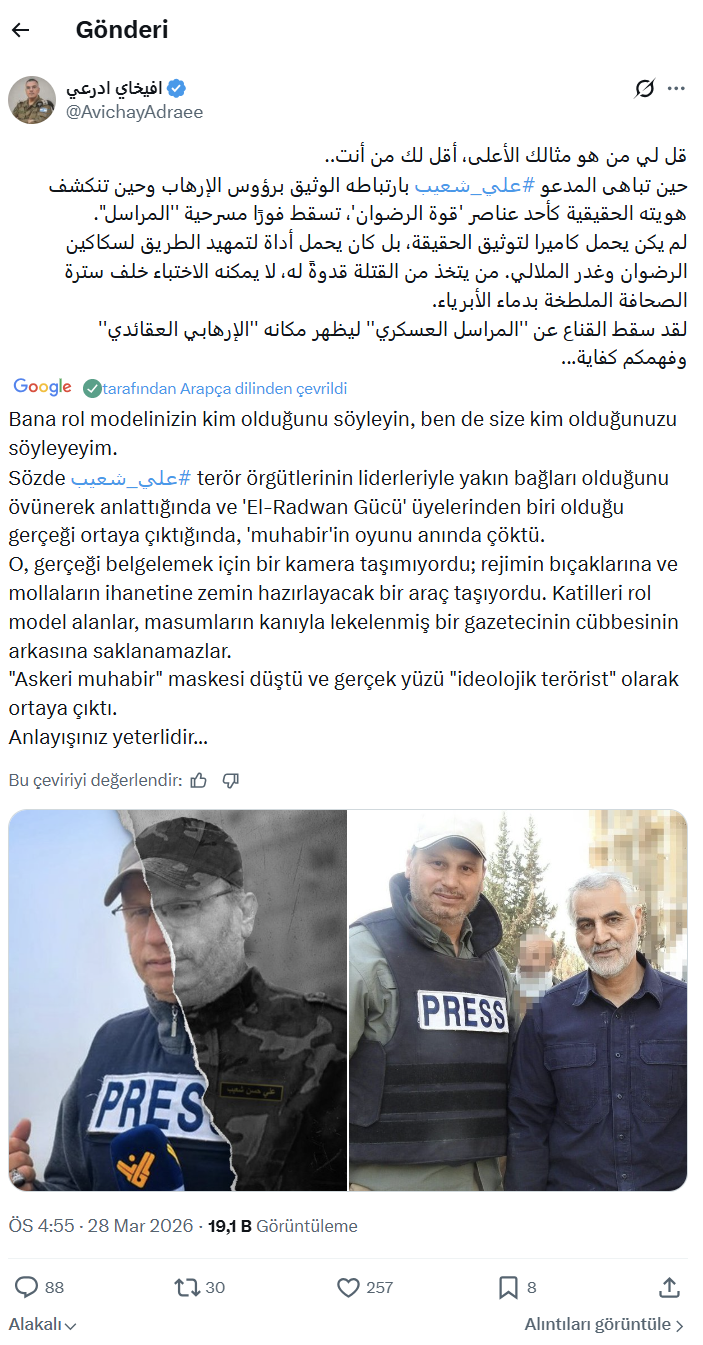Viewport: 703px width, 1345px height.
Task: Open the right photo of two men
Action: click(518, 1000)
